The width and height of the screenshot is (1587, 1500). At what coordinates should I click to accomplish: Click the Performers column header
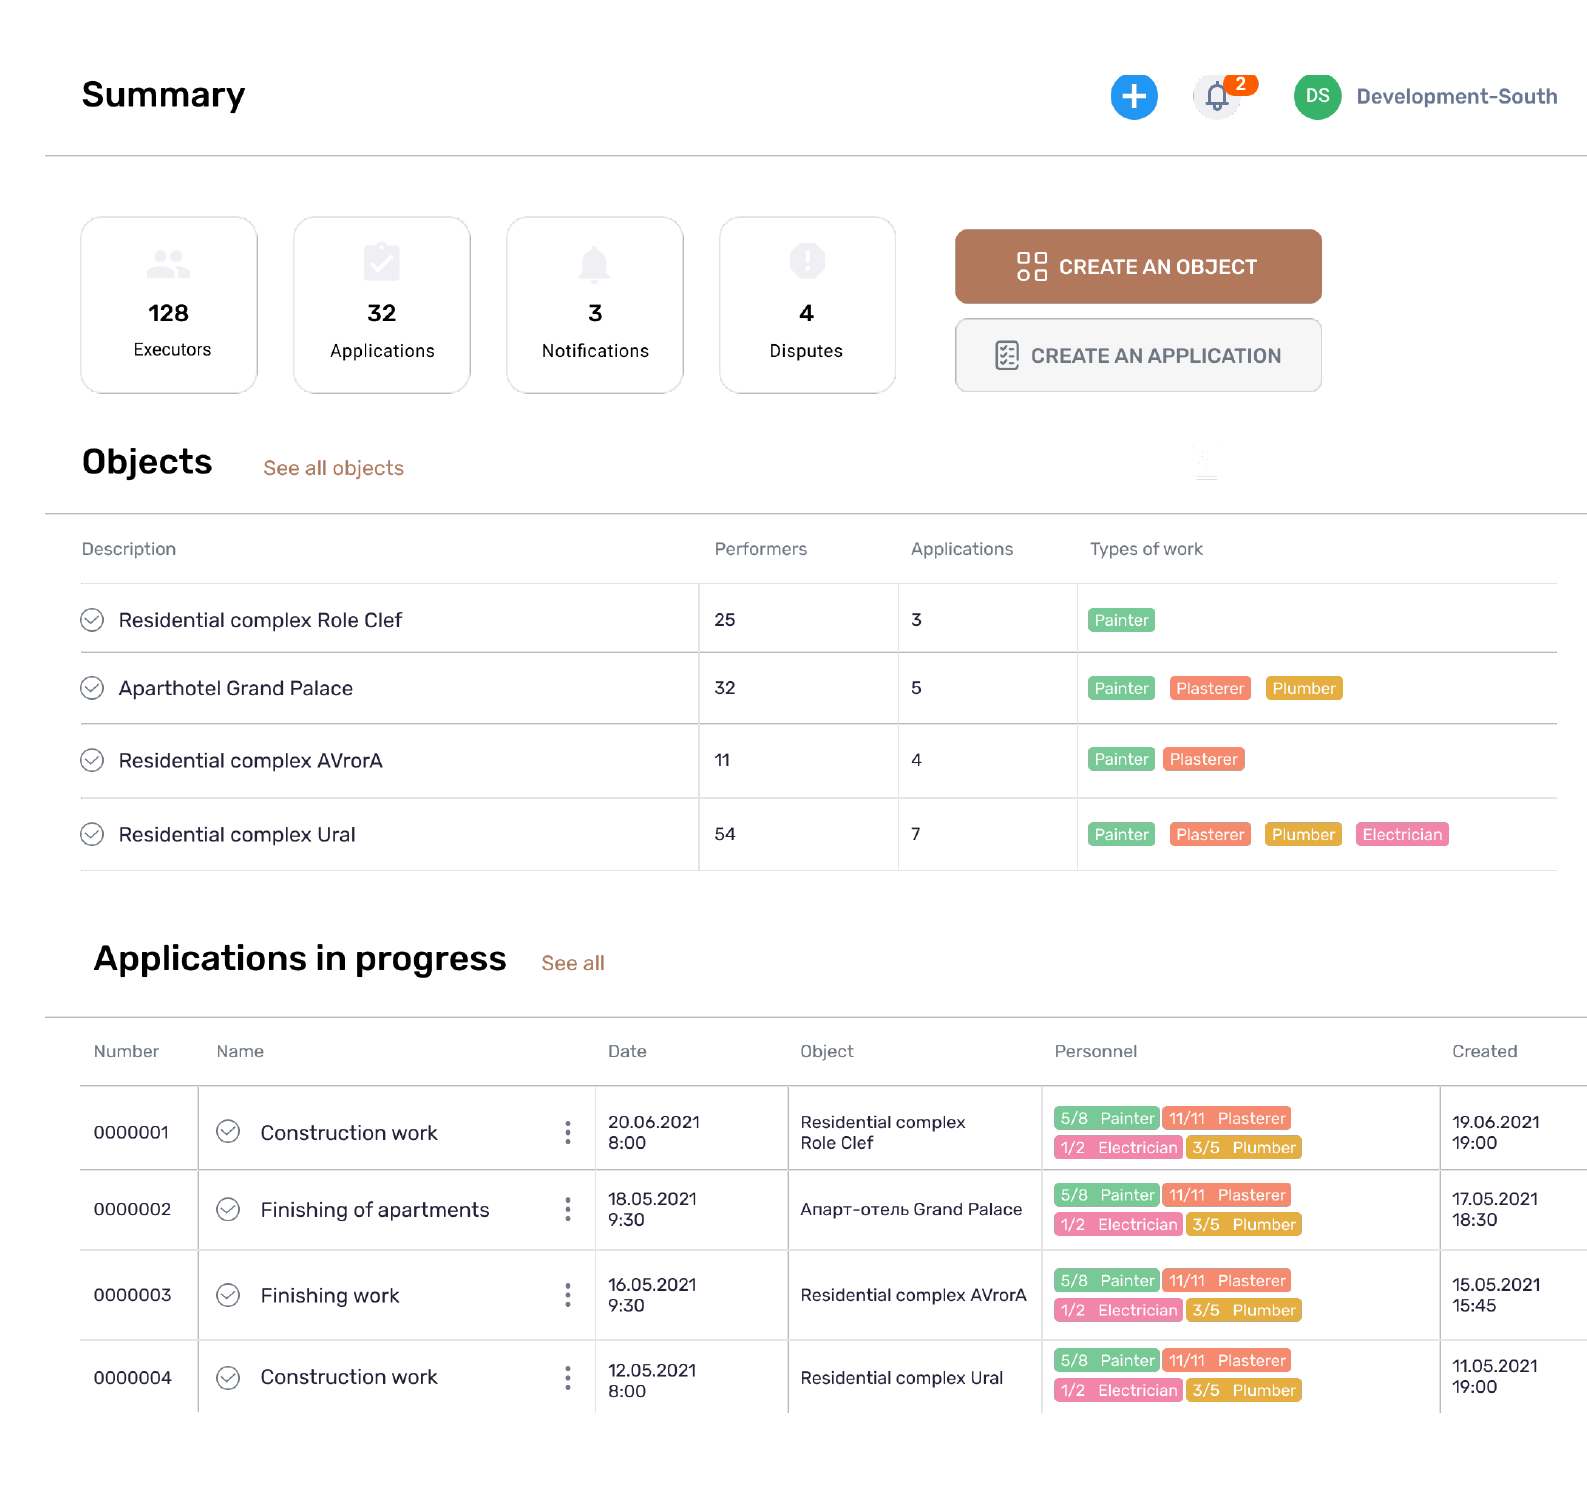tap(760, 549)
